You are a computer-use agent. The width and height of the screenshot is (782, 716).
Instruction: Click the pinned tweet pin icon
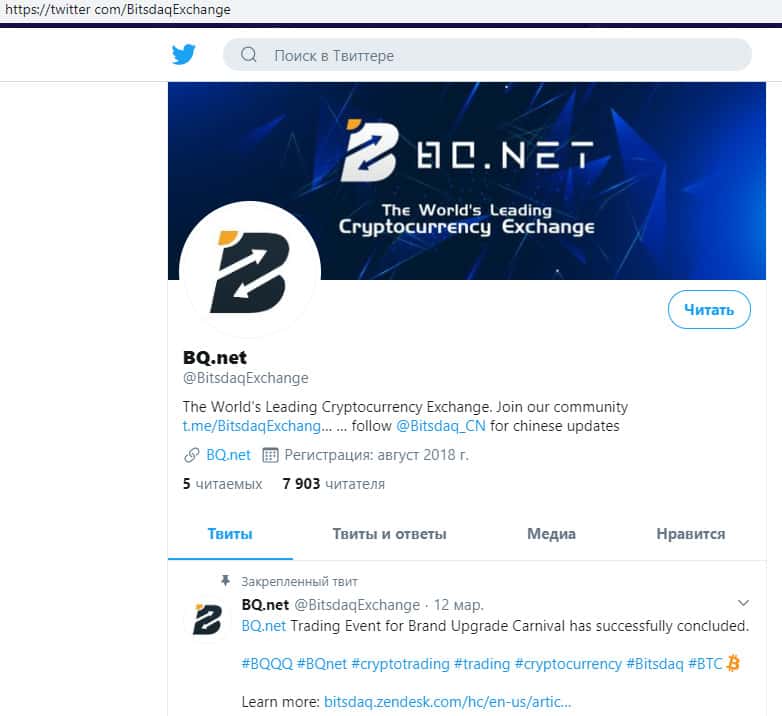coord(225,581)
